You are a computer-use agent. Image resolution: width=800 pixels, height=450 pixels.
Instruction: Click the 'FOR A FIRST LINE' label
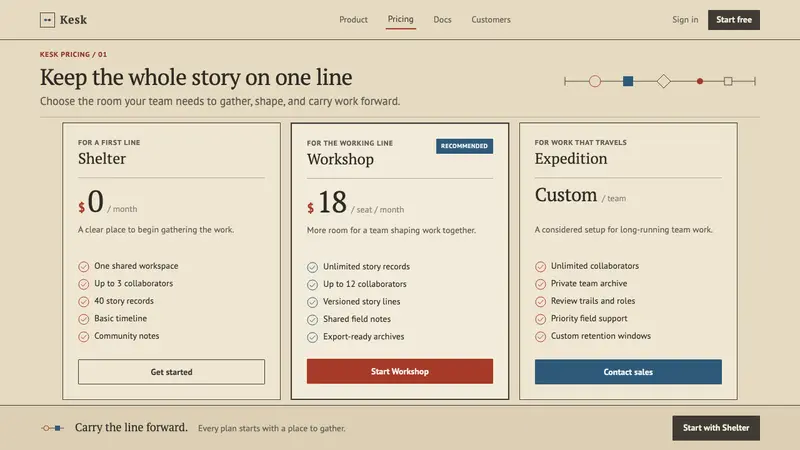[x=109, y=142]
